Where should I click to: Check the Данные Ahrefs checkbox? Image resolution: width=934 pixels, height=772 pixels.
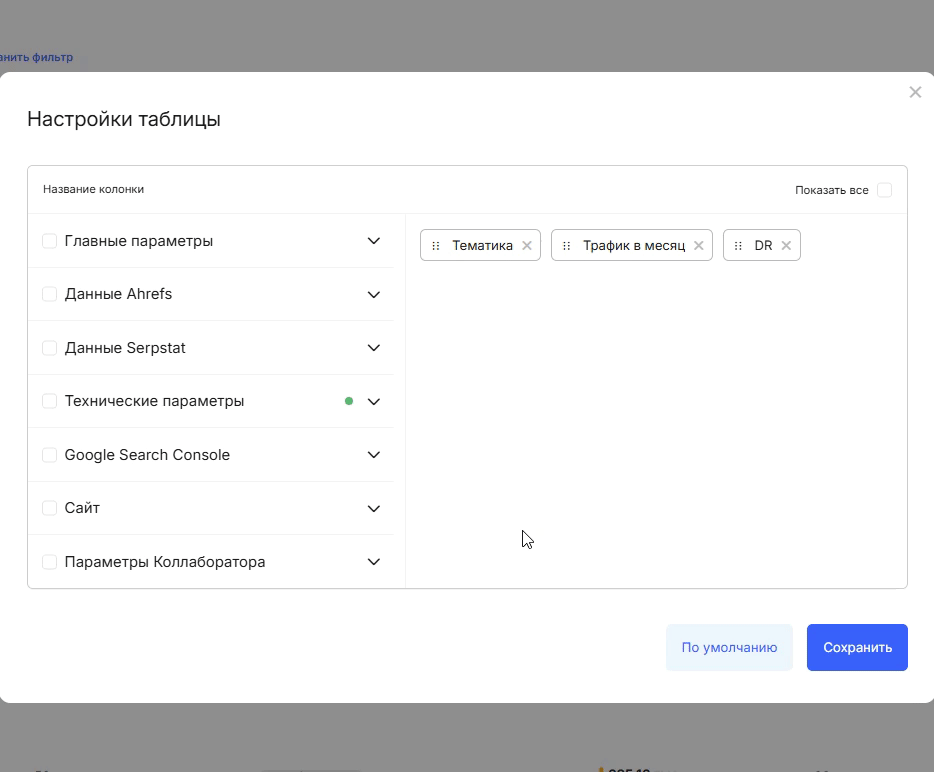coord(49,294)
